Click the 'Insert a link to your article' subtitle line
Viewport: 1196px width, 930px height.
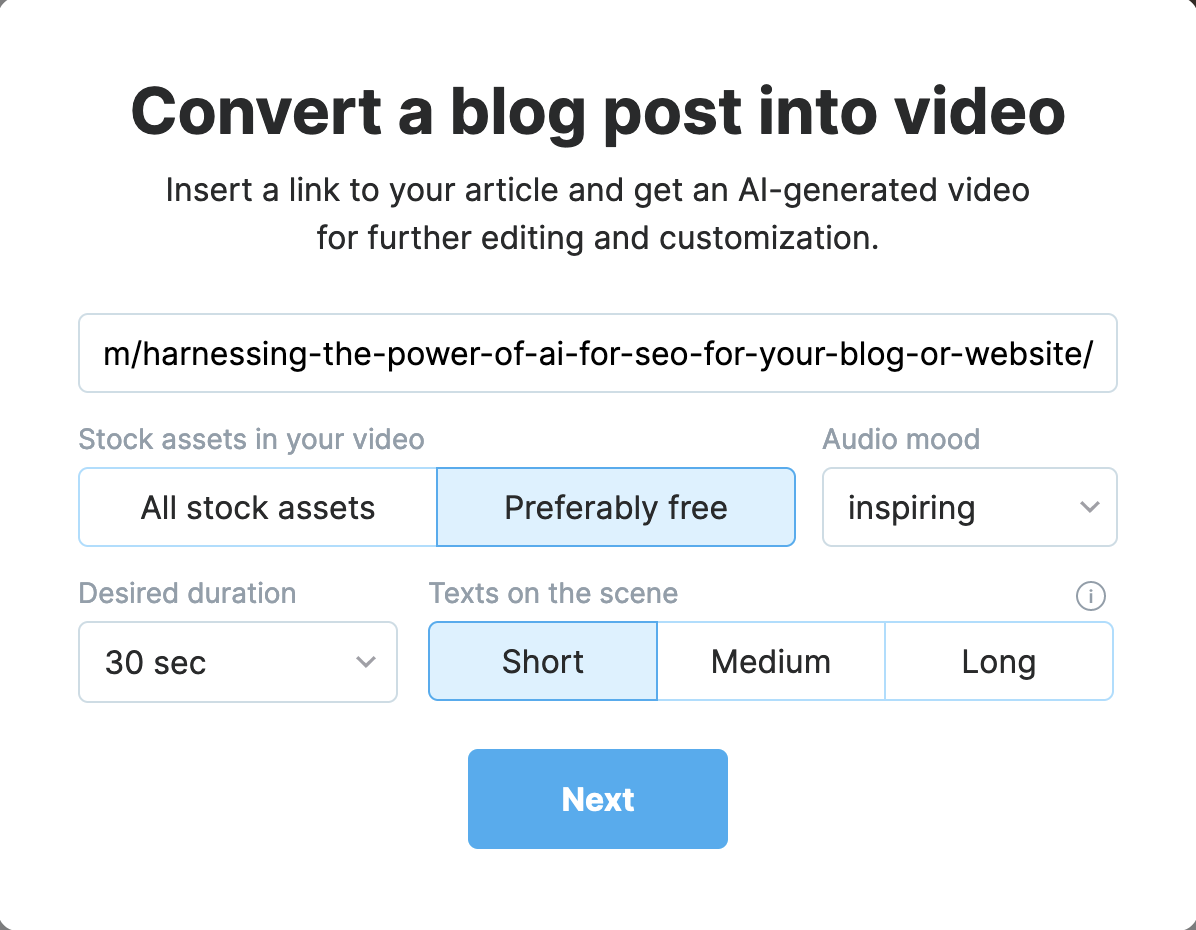coord(598,190)
